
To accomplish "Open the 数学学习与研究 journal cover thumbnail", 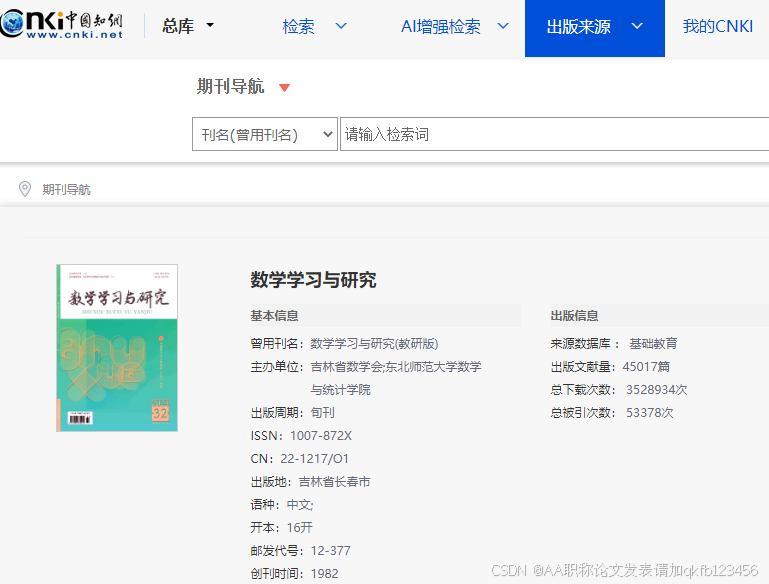I will tap(117, 348).
